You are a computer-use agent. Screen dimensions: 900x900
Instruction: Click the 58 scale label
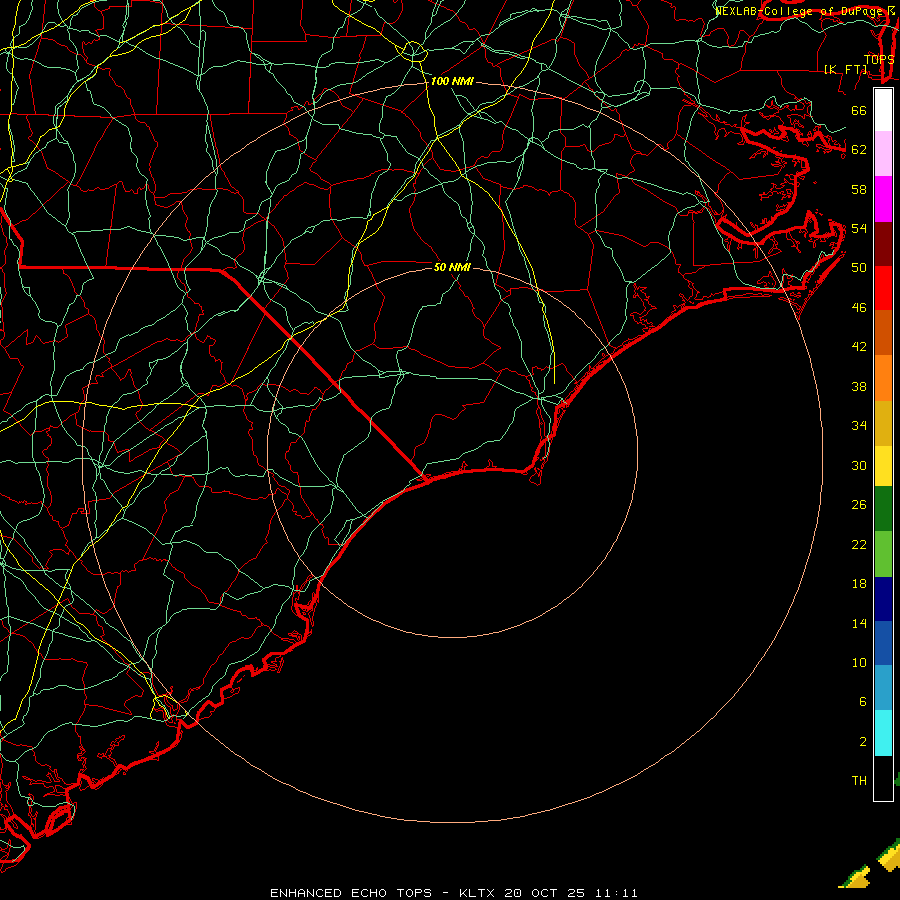859,189
